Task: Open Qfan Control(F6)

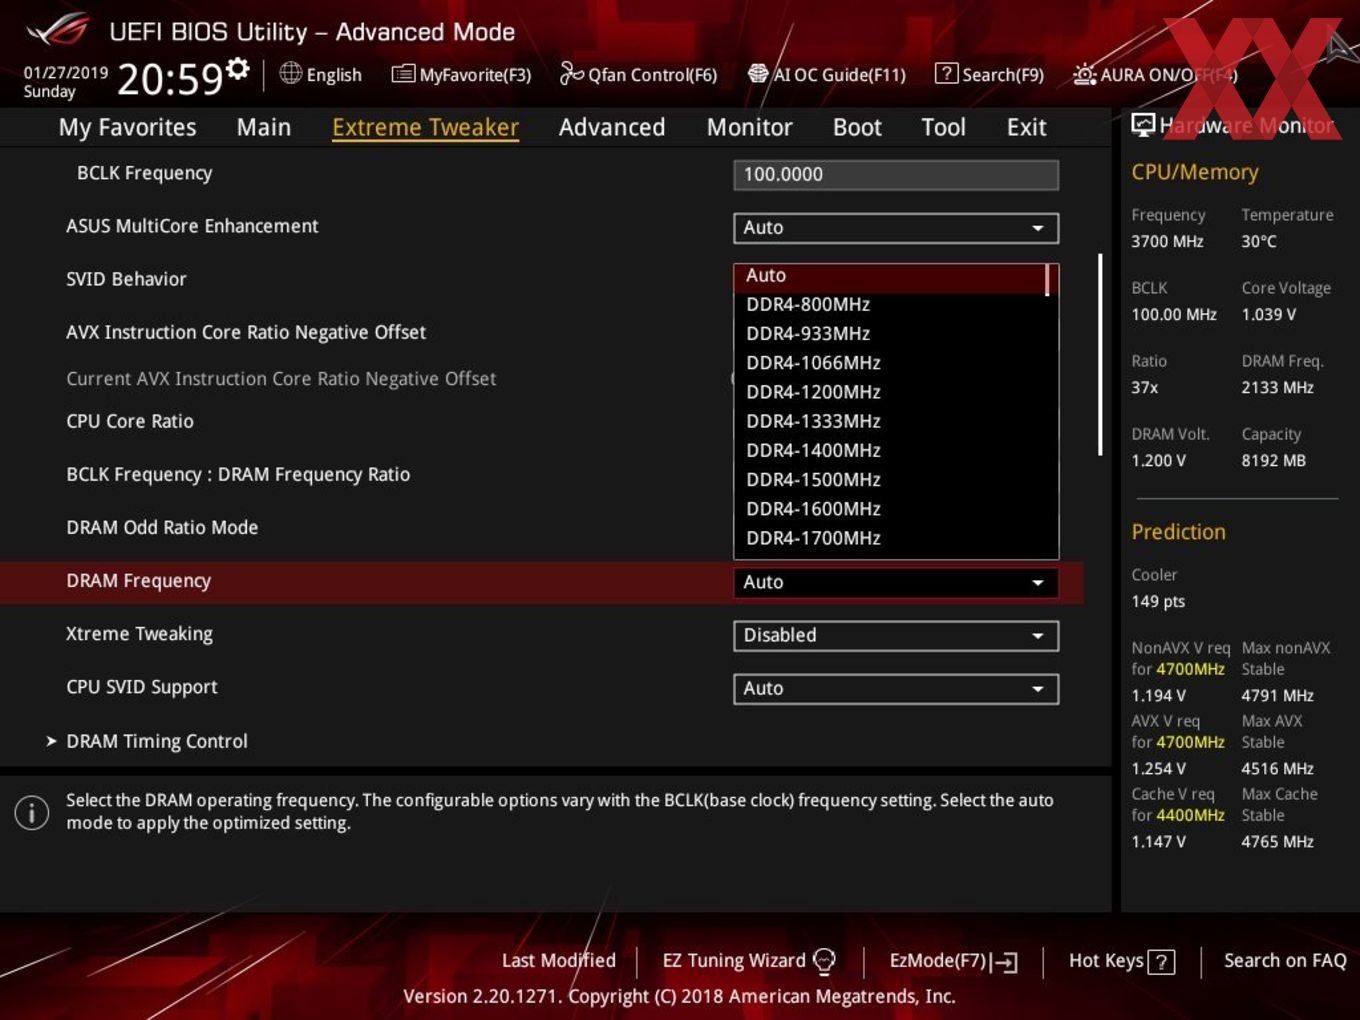Action: [x=638, y=74]
